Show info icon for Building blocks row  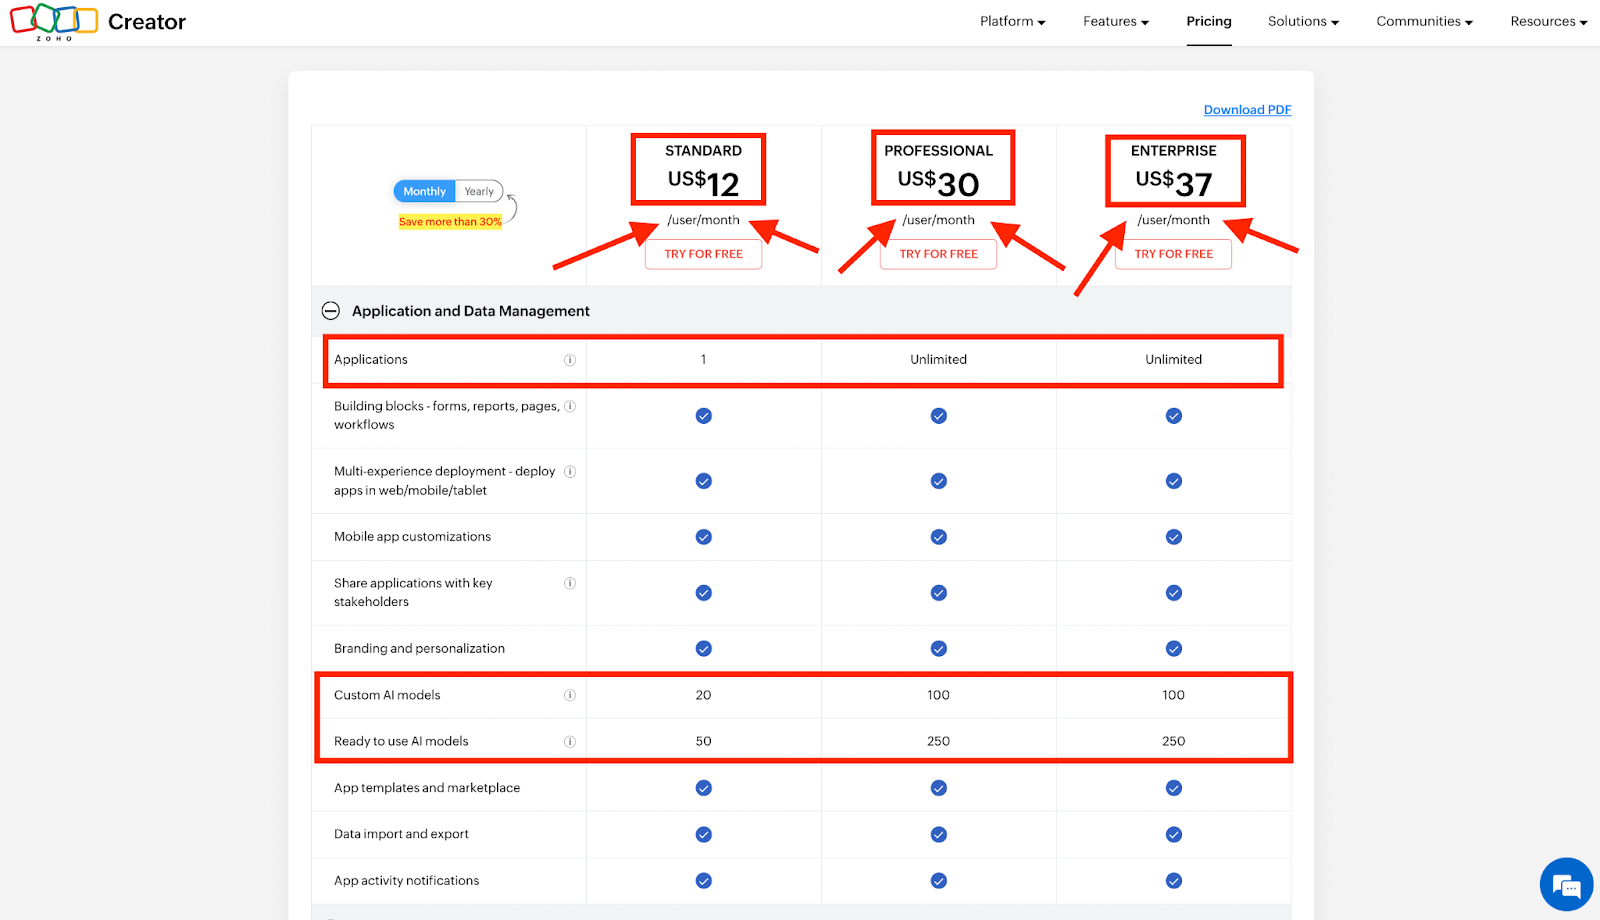[570, 406]
